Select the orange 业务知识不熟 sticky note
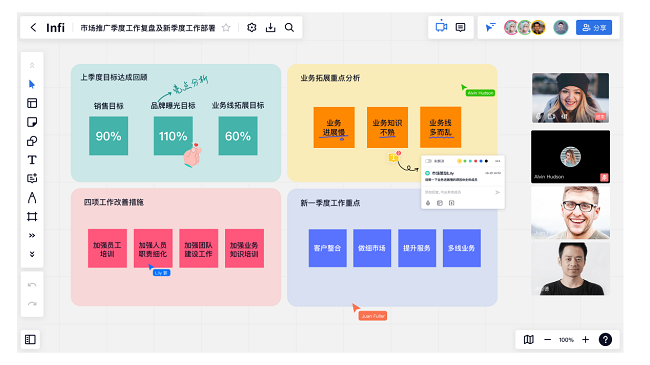Viewport: 650px width, 365px height. (387, 127)
